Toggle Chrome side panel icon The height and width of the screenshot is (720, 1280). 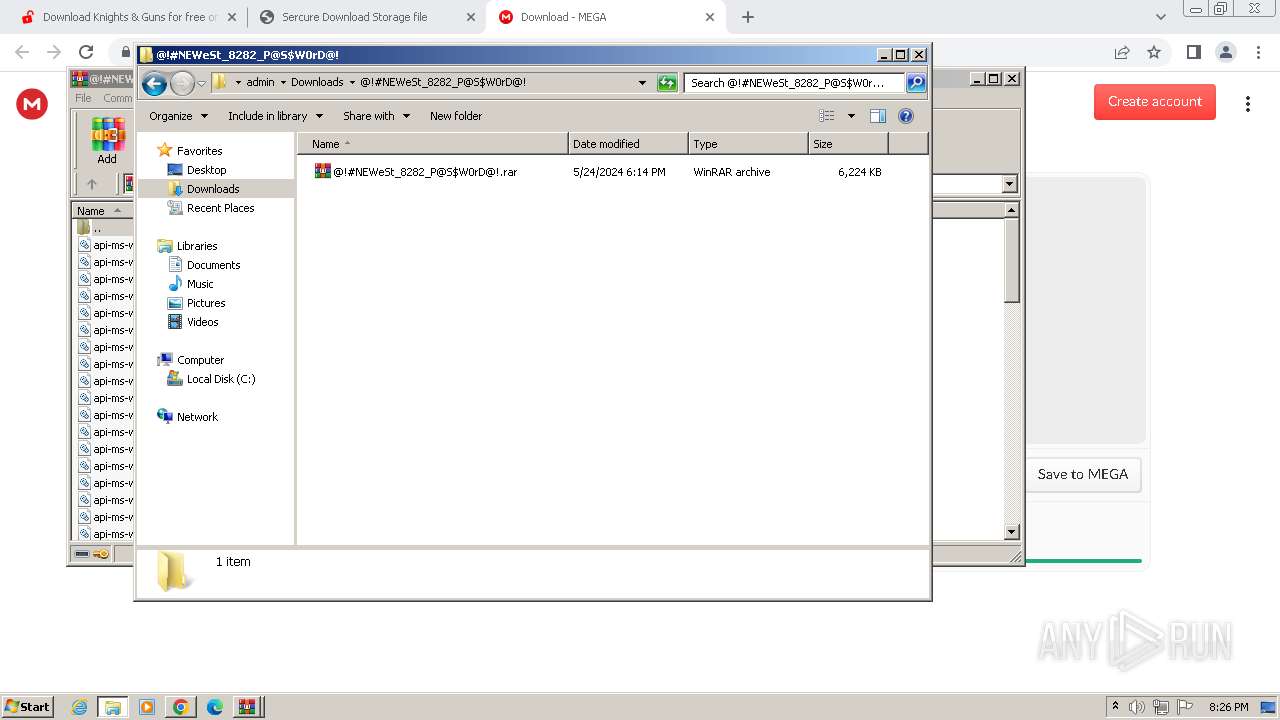[1193, 53]
